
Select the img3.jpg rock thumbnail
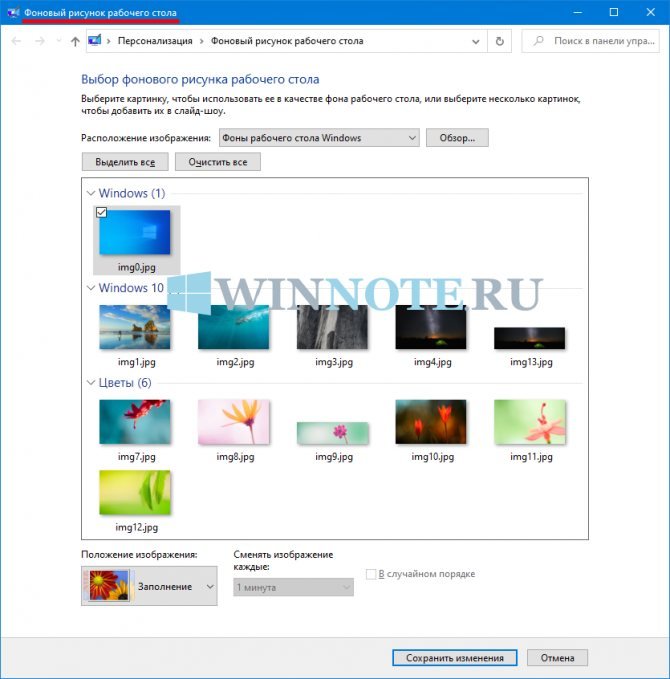tap(332, 327)
